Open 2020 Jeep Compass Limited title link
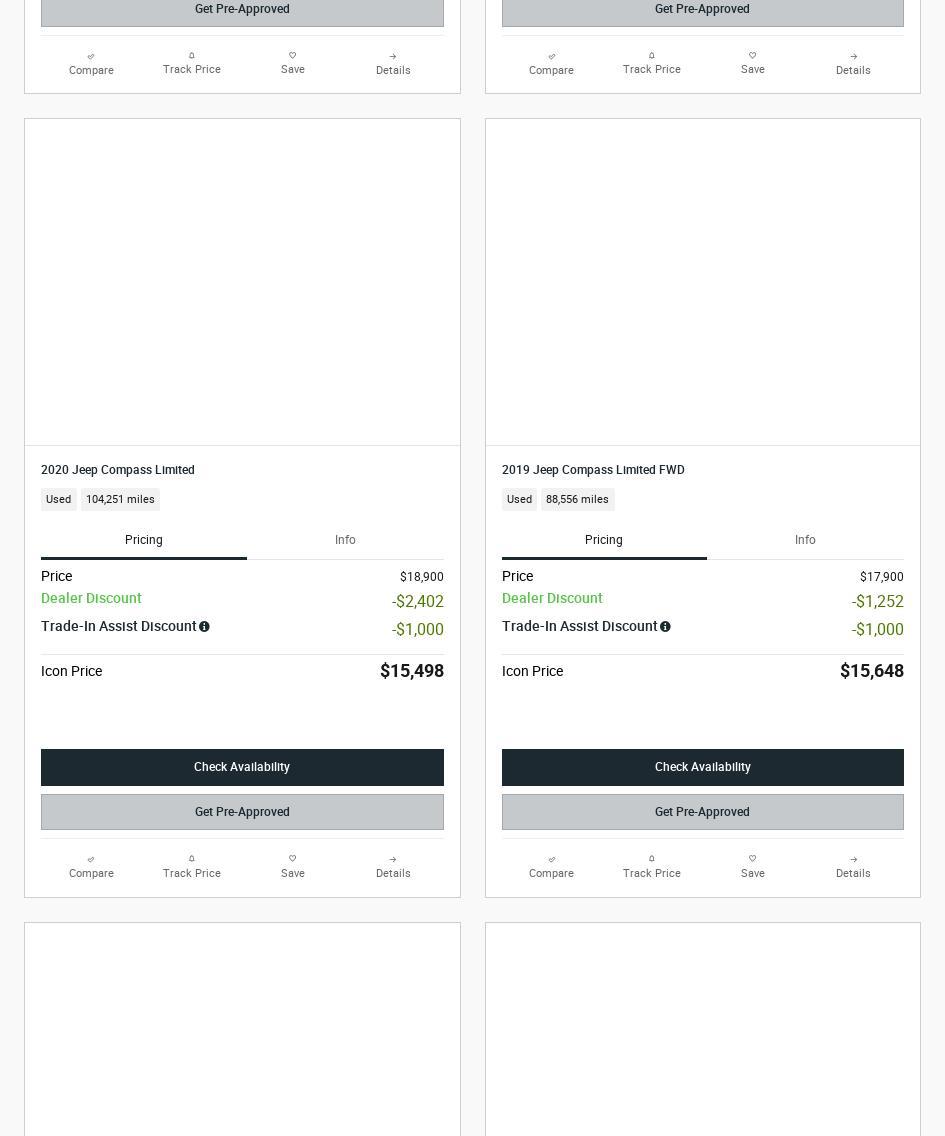 (x=117, y=469)
